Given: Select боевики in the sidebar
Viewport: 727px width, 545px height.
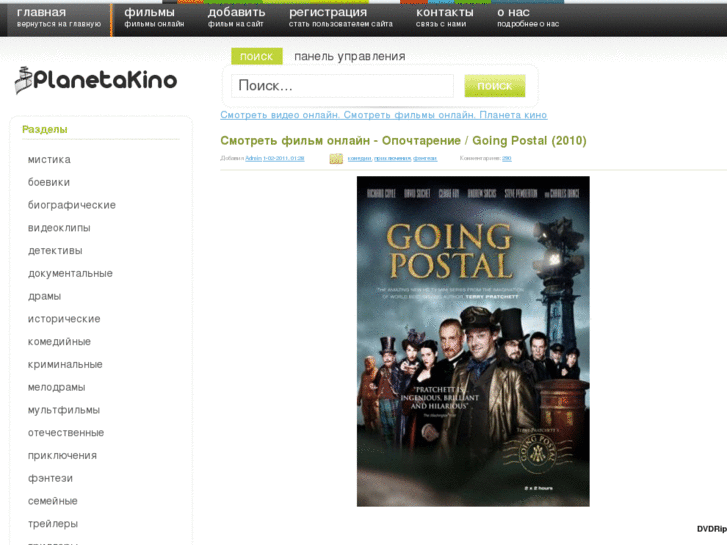Looking at the screenshot, I should (x=49, y=182).
